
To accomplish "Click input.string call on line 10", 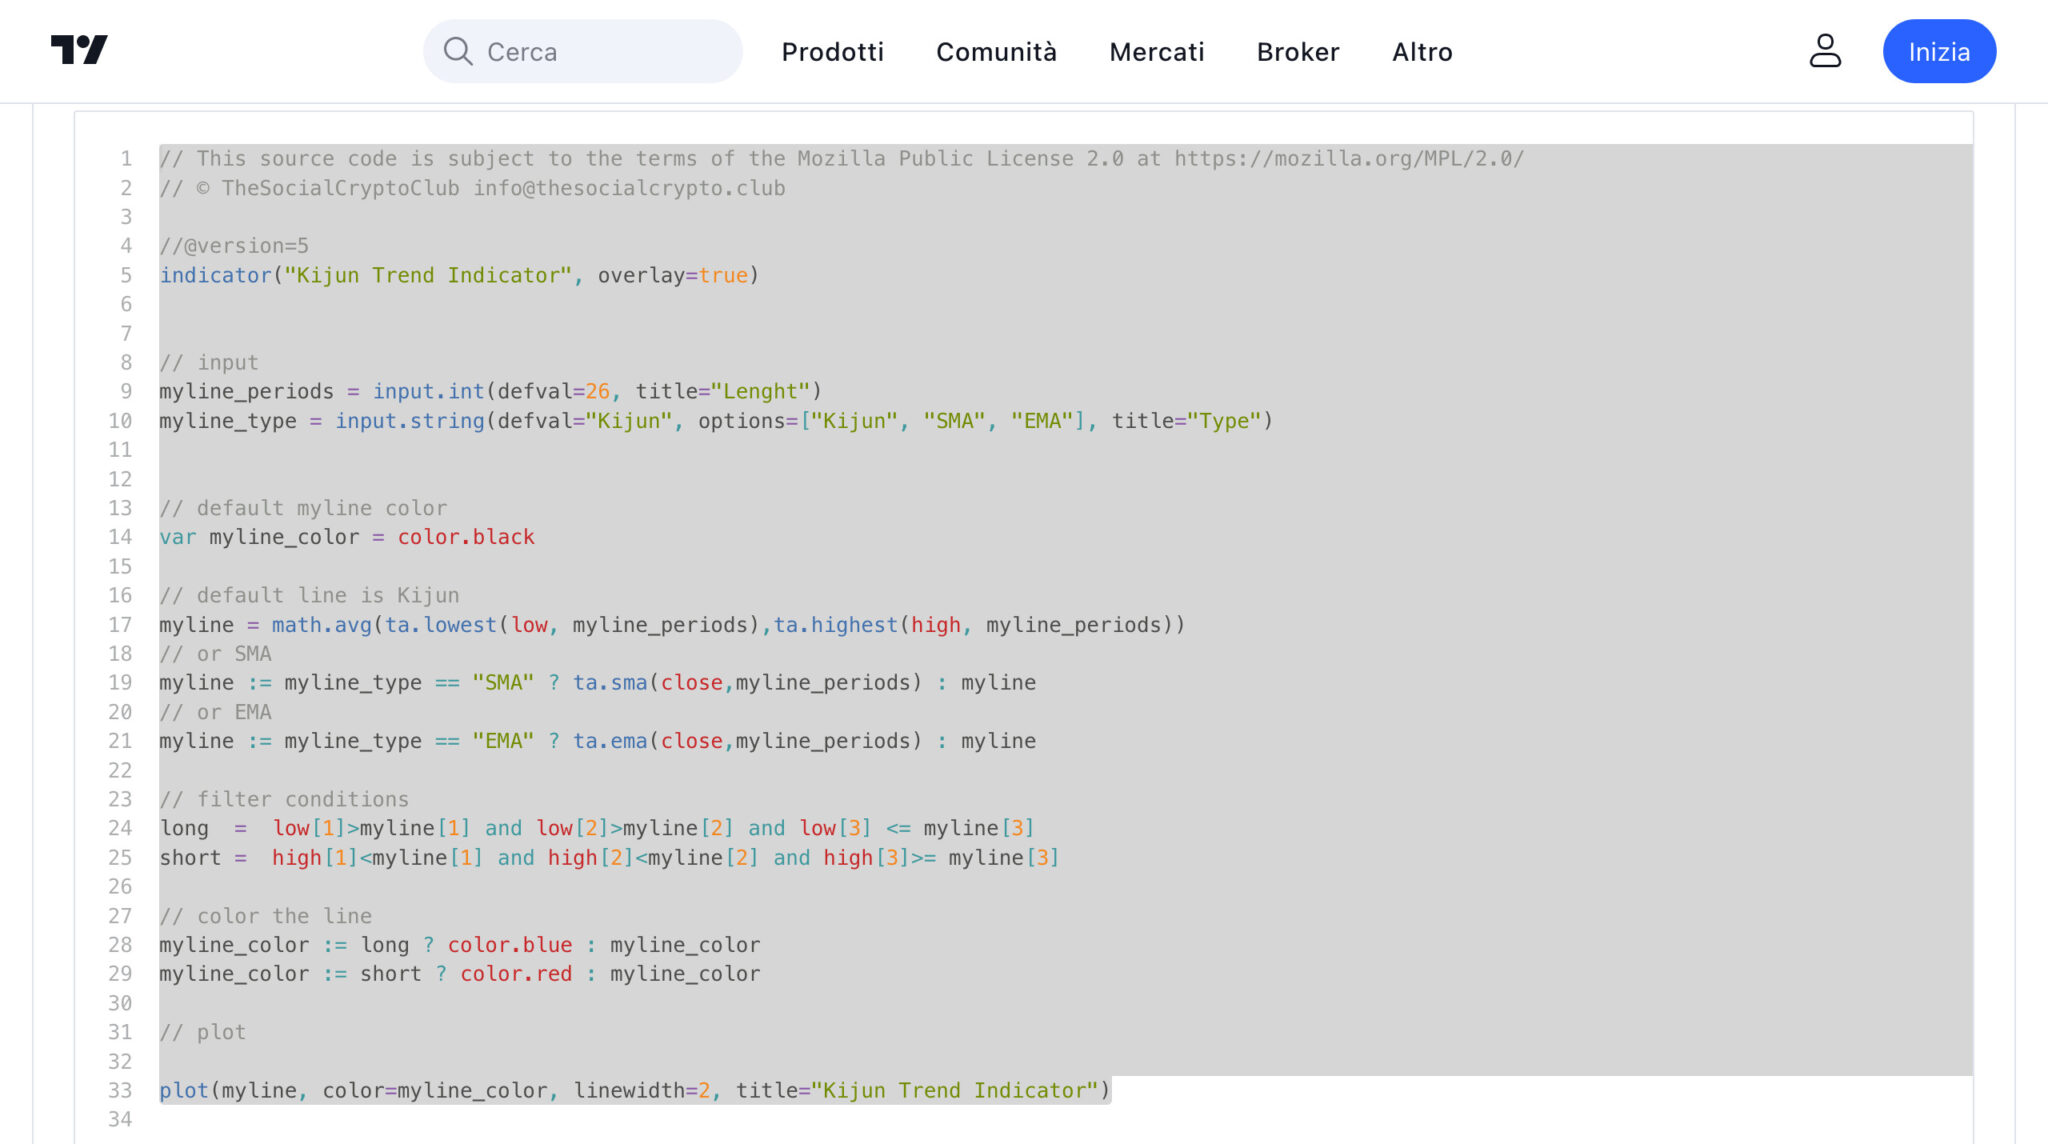I will (409, 421).
